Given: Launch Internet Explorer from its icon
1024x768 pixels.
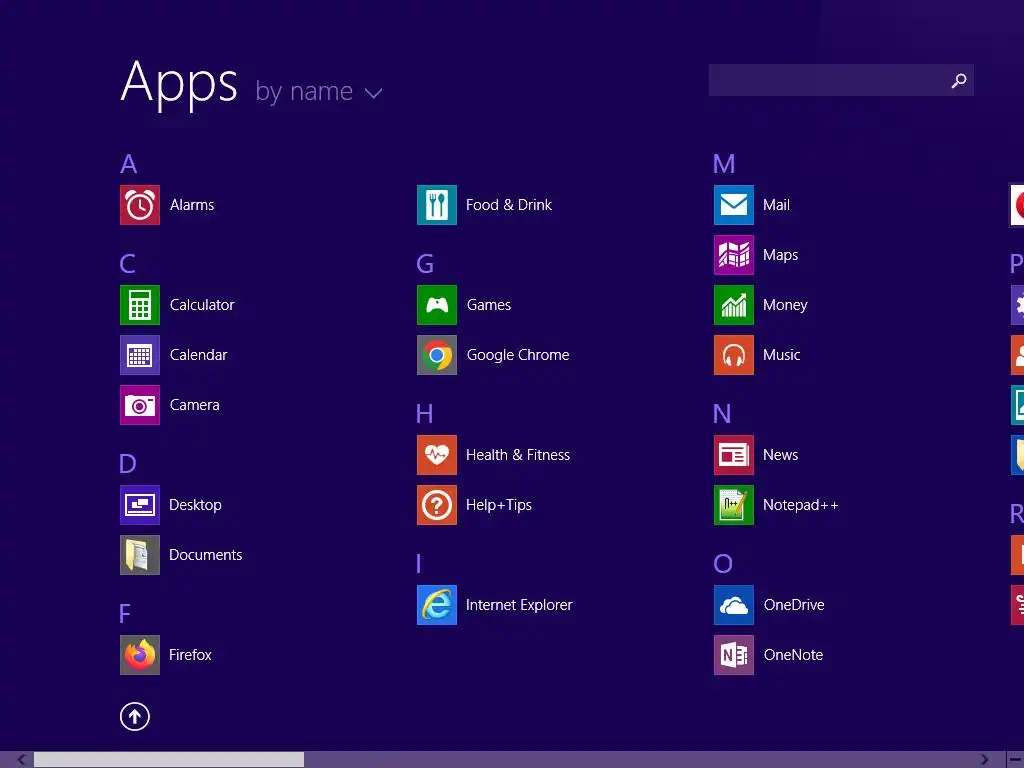Looking at the screenshot, I should pos(437,605).
